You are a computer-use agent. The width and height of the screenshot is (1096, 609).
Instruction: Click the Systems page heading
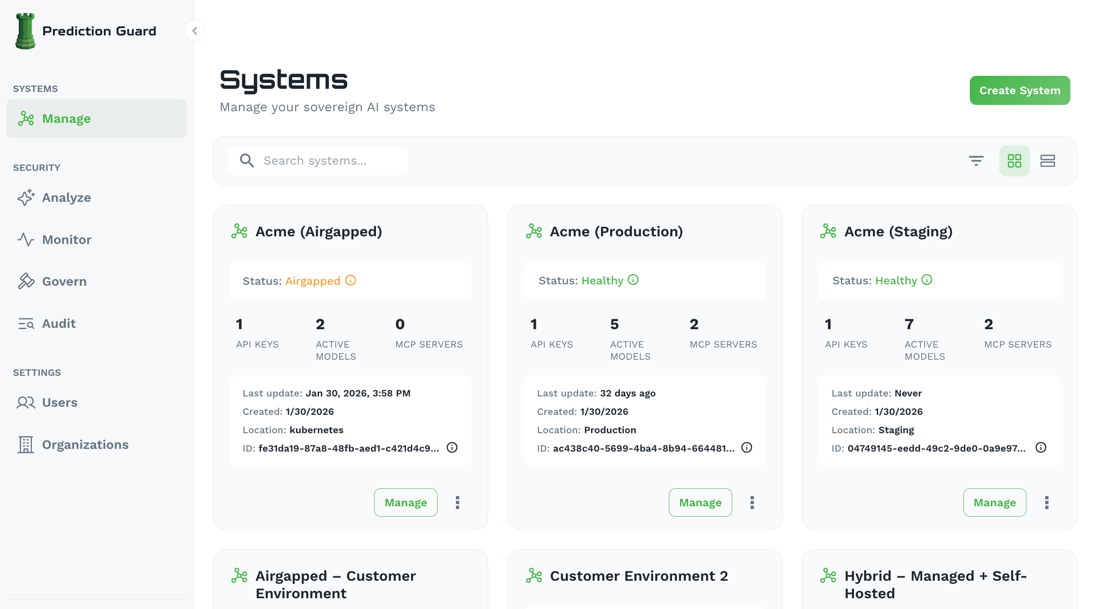click(x=283, y=80)
